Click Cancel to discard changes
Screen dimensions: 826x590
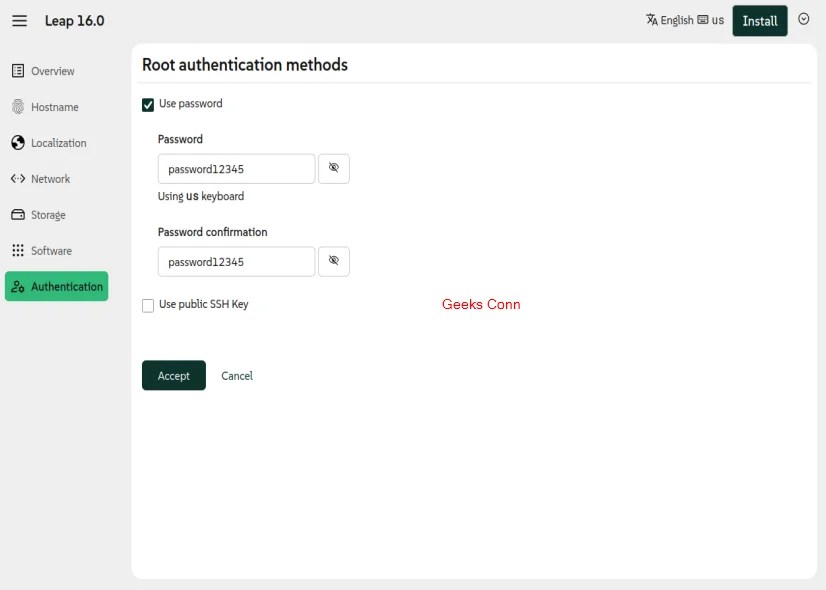[x=237, y=375]
